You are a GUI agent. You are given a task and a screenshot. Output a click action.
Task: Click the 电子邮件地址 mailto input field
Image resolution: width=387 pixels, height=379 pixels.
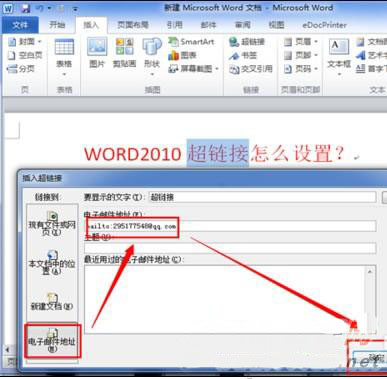[230, 226]
